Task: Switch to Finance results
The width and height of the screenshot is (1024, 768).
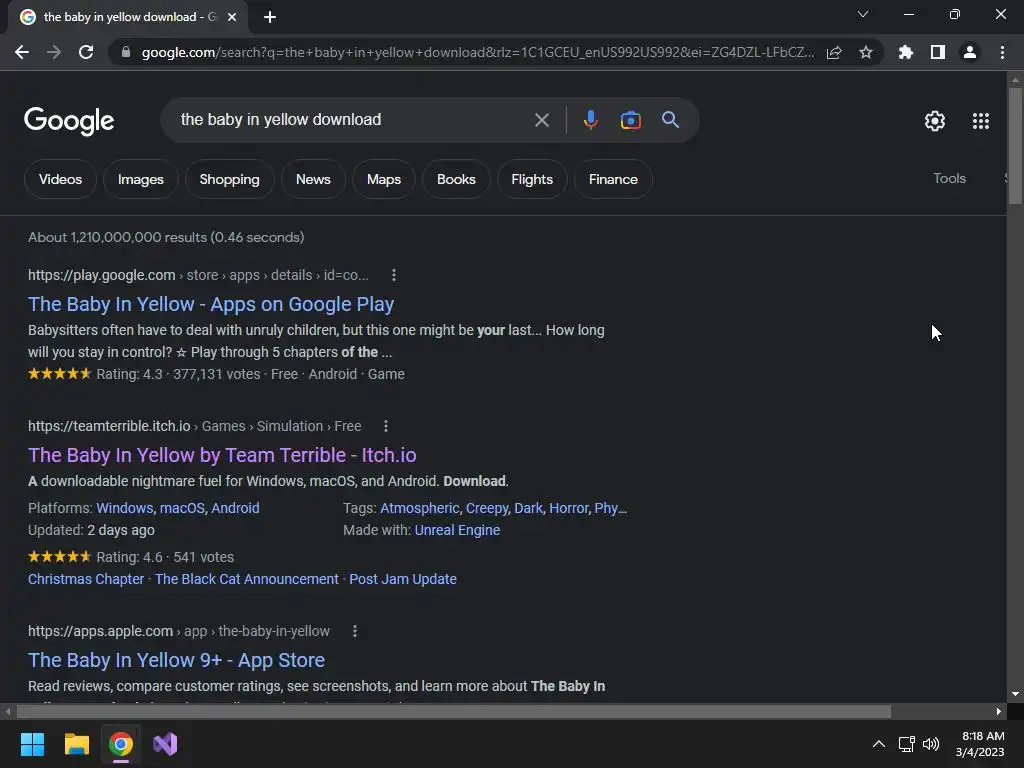Action: (x=613, y=179)
